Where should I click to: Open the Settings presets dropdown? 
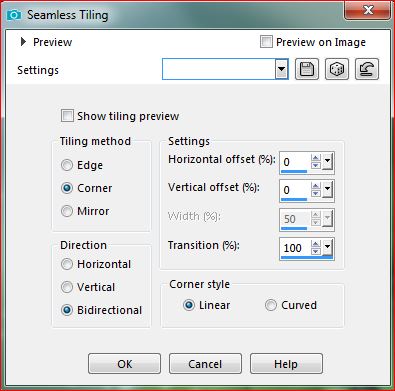pyautogui.click(x=282, y=69)
